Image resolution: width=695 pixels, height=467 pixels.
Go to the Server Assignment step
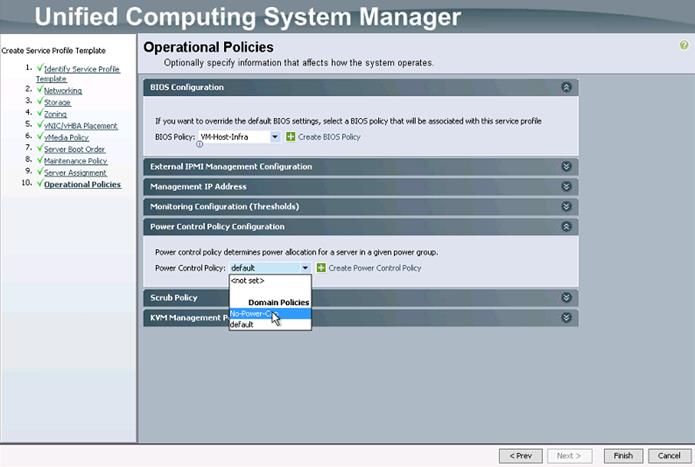75,173
